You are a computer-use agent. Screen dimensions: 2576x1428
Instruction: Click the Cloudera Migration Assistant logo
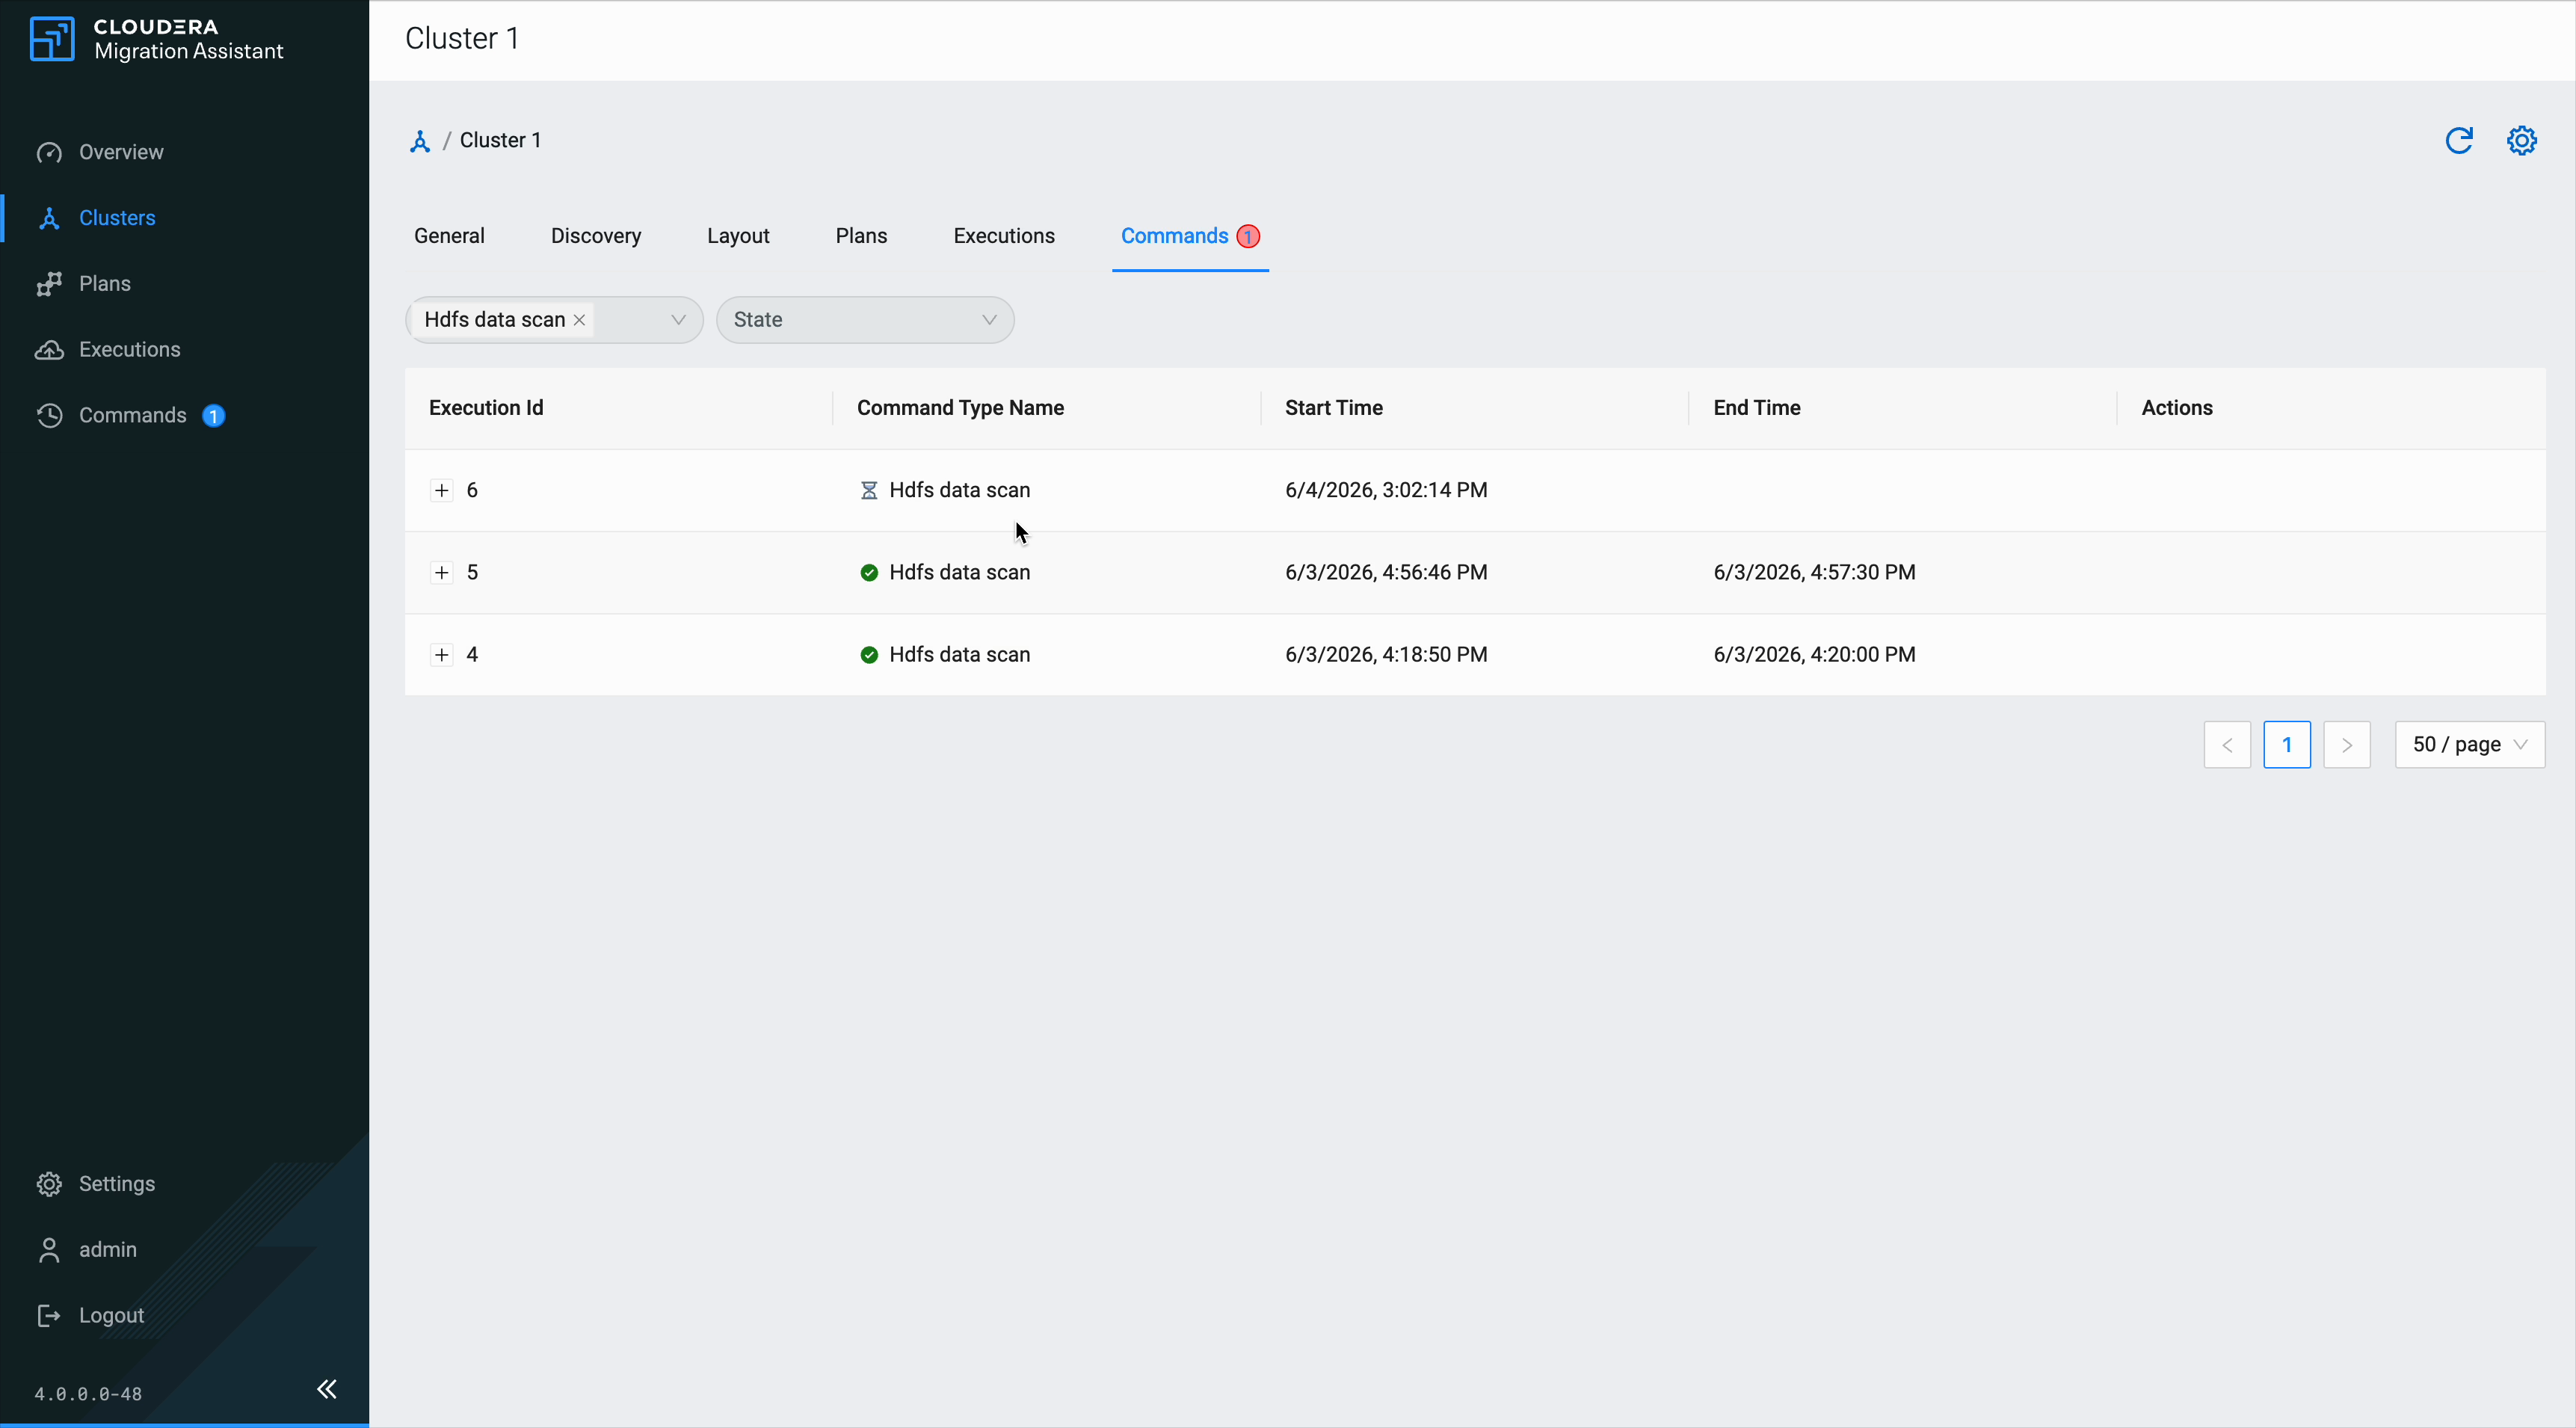[x=156, y=39]
